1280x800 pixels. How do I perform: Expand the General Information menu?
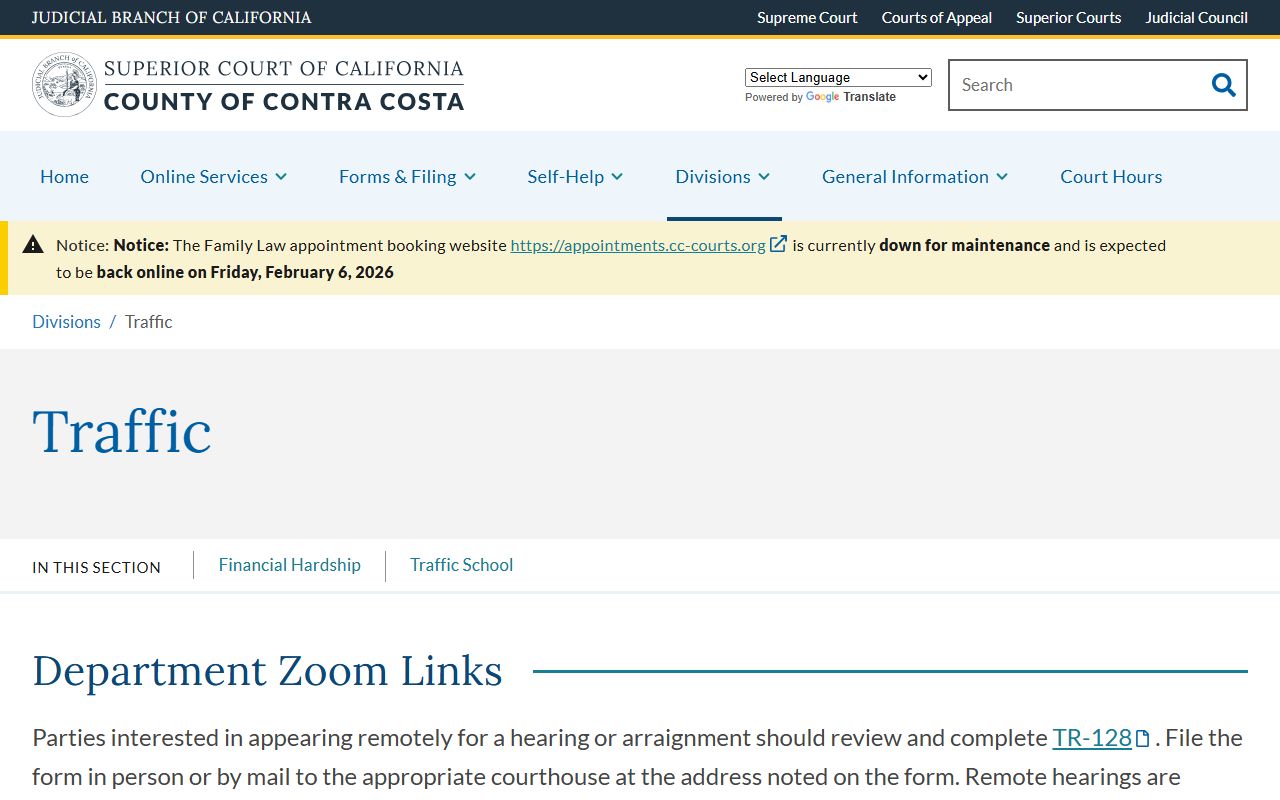pos(915,176)
